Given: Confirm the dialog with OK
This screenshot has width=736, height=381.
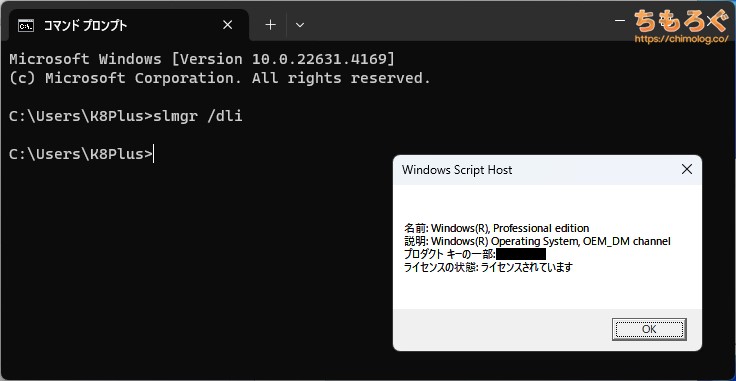Looking at the screenshot, I should coord(649,329).
